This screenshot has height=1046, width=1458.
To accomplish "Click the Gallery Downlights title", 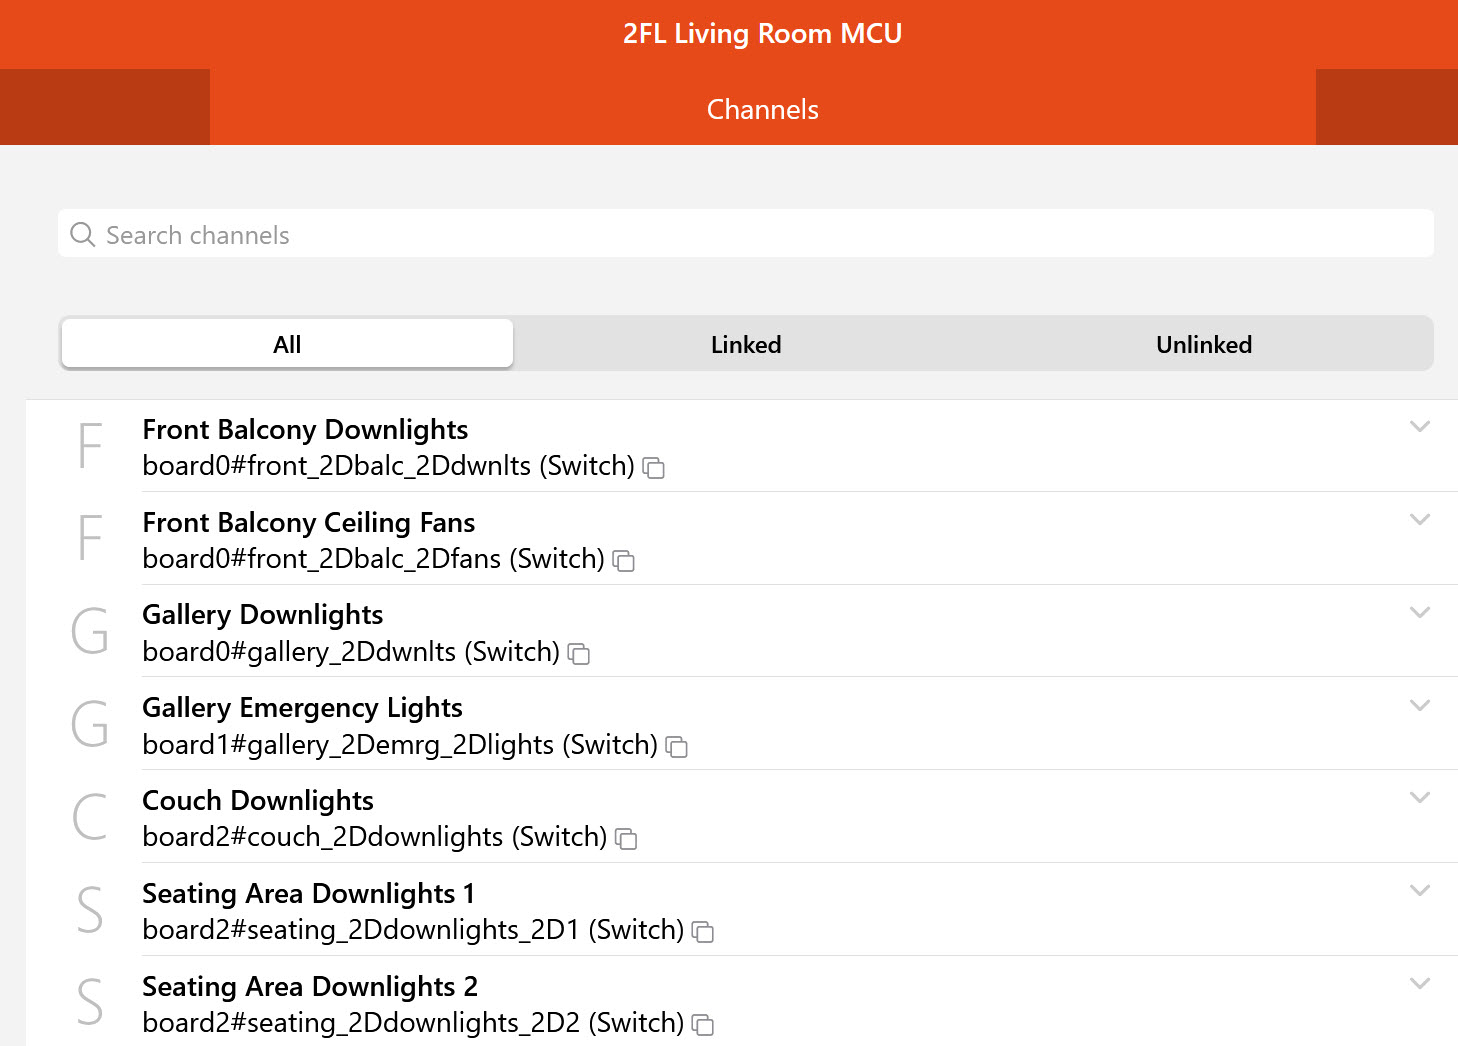I will 263,615.
